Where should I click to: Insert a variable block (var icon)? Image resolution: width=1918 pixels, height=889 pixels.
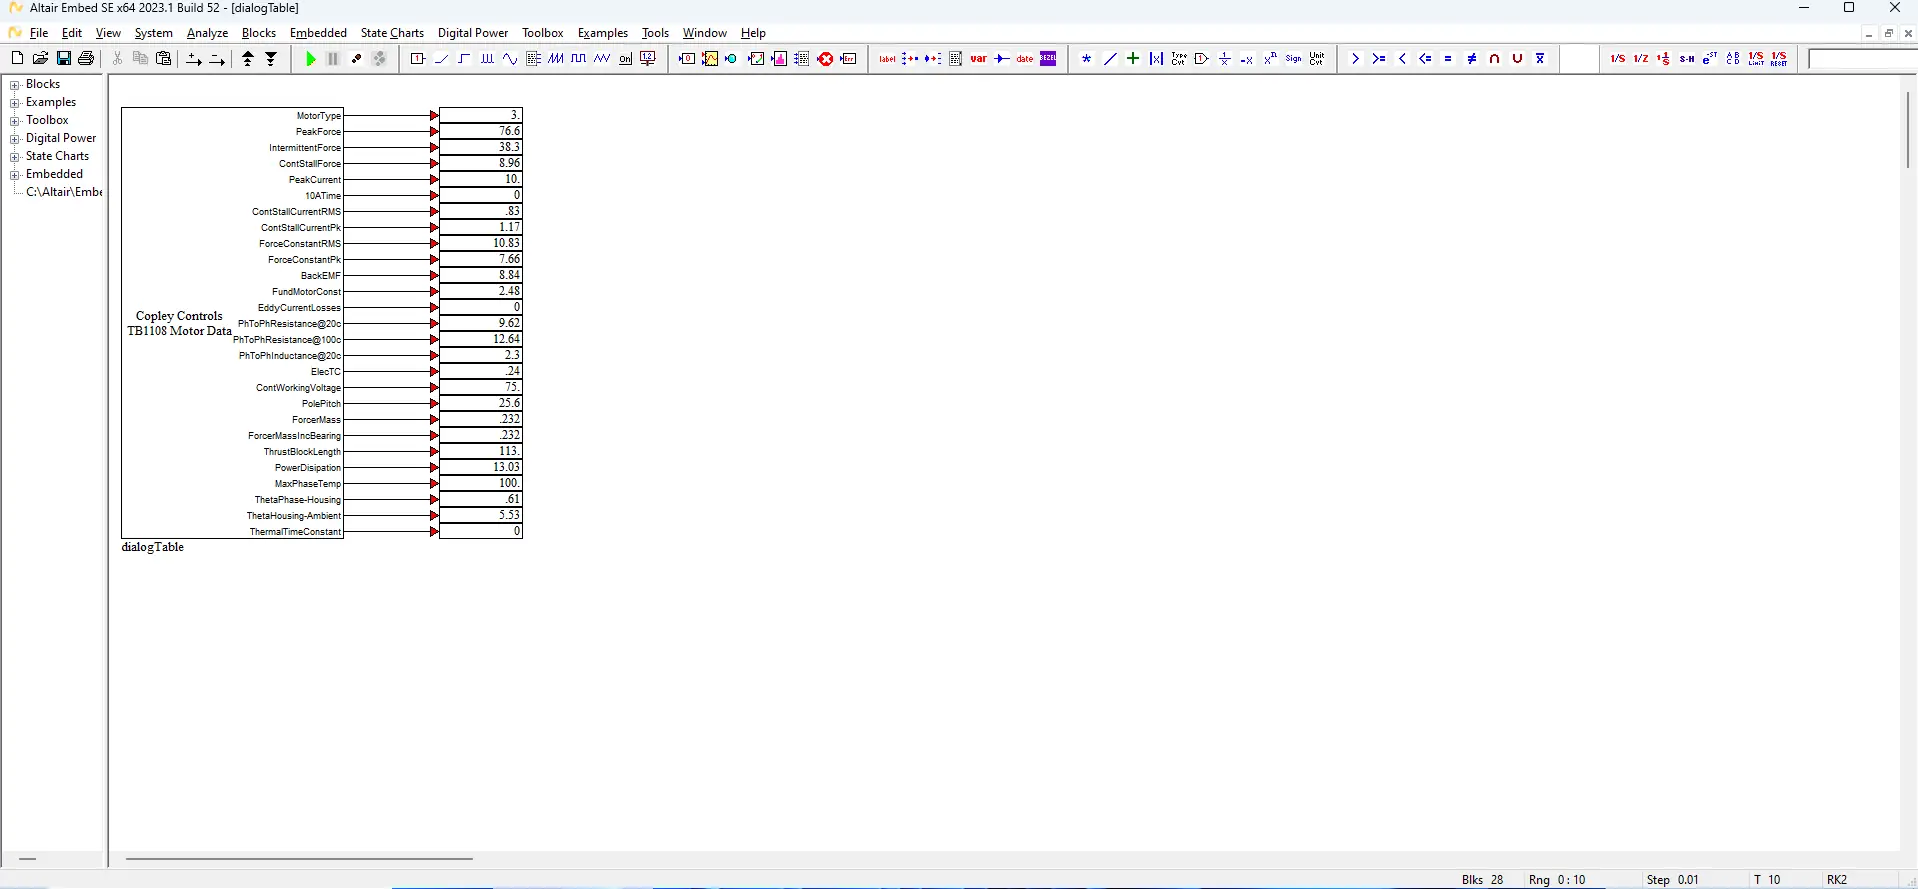point(979,59)
